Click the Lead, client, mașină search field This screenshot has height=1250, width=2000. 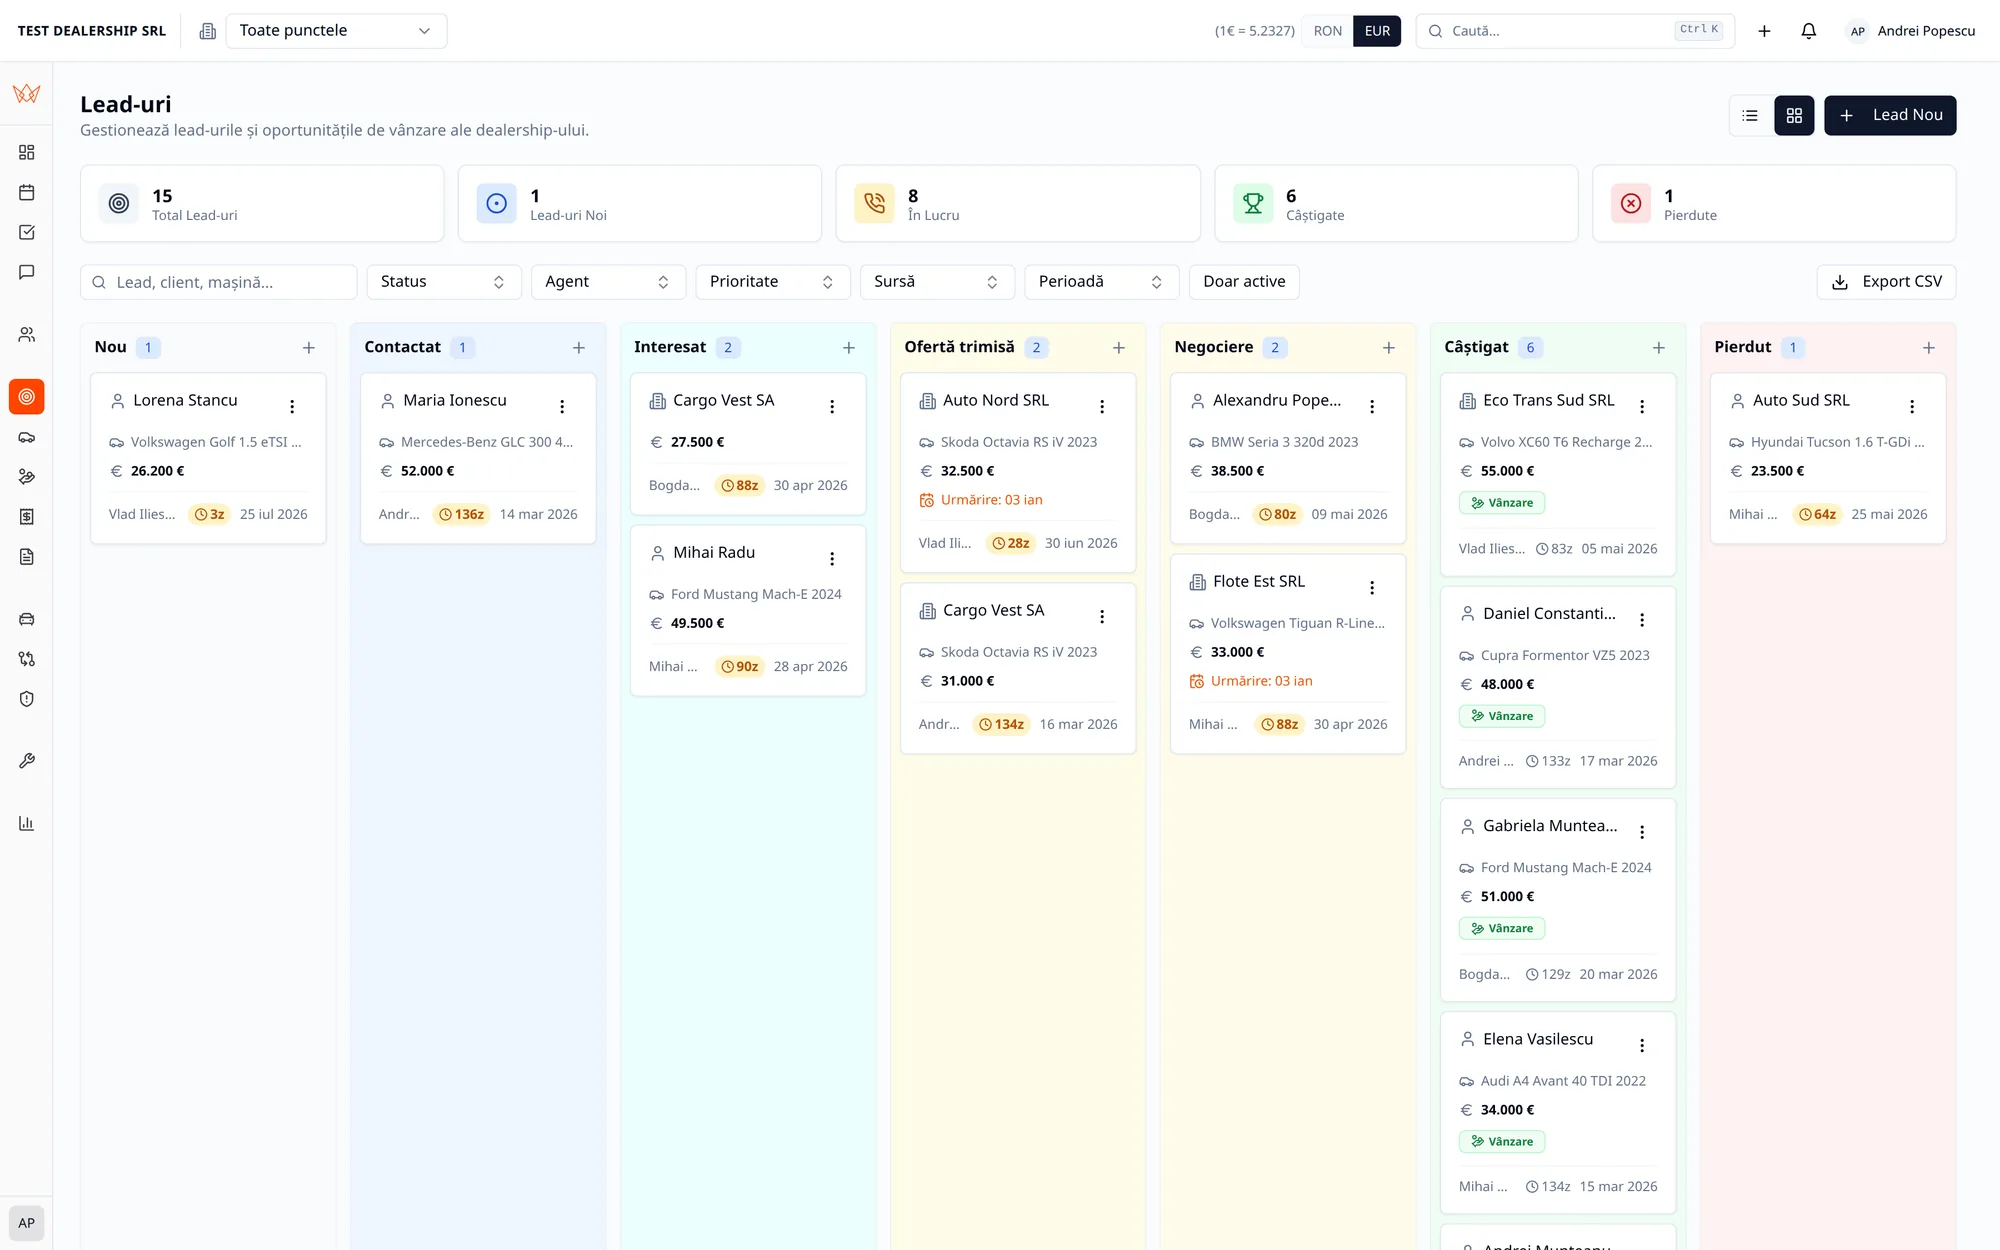pos(218,282)
